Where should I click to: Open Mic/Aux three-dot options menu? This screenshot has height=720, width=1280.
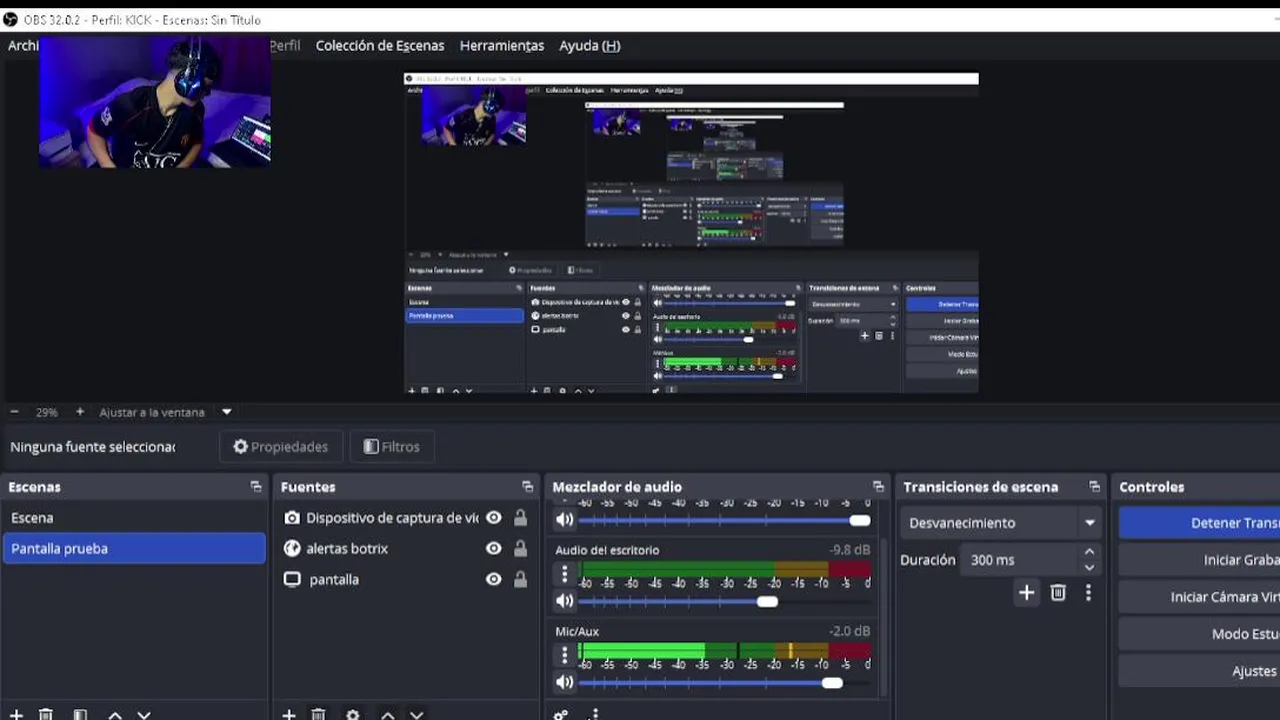tap(564, 655)
